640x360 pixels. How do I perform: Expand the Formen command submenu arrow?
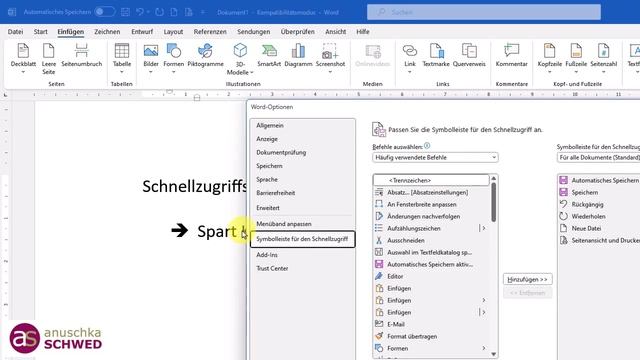click(484, 348)
